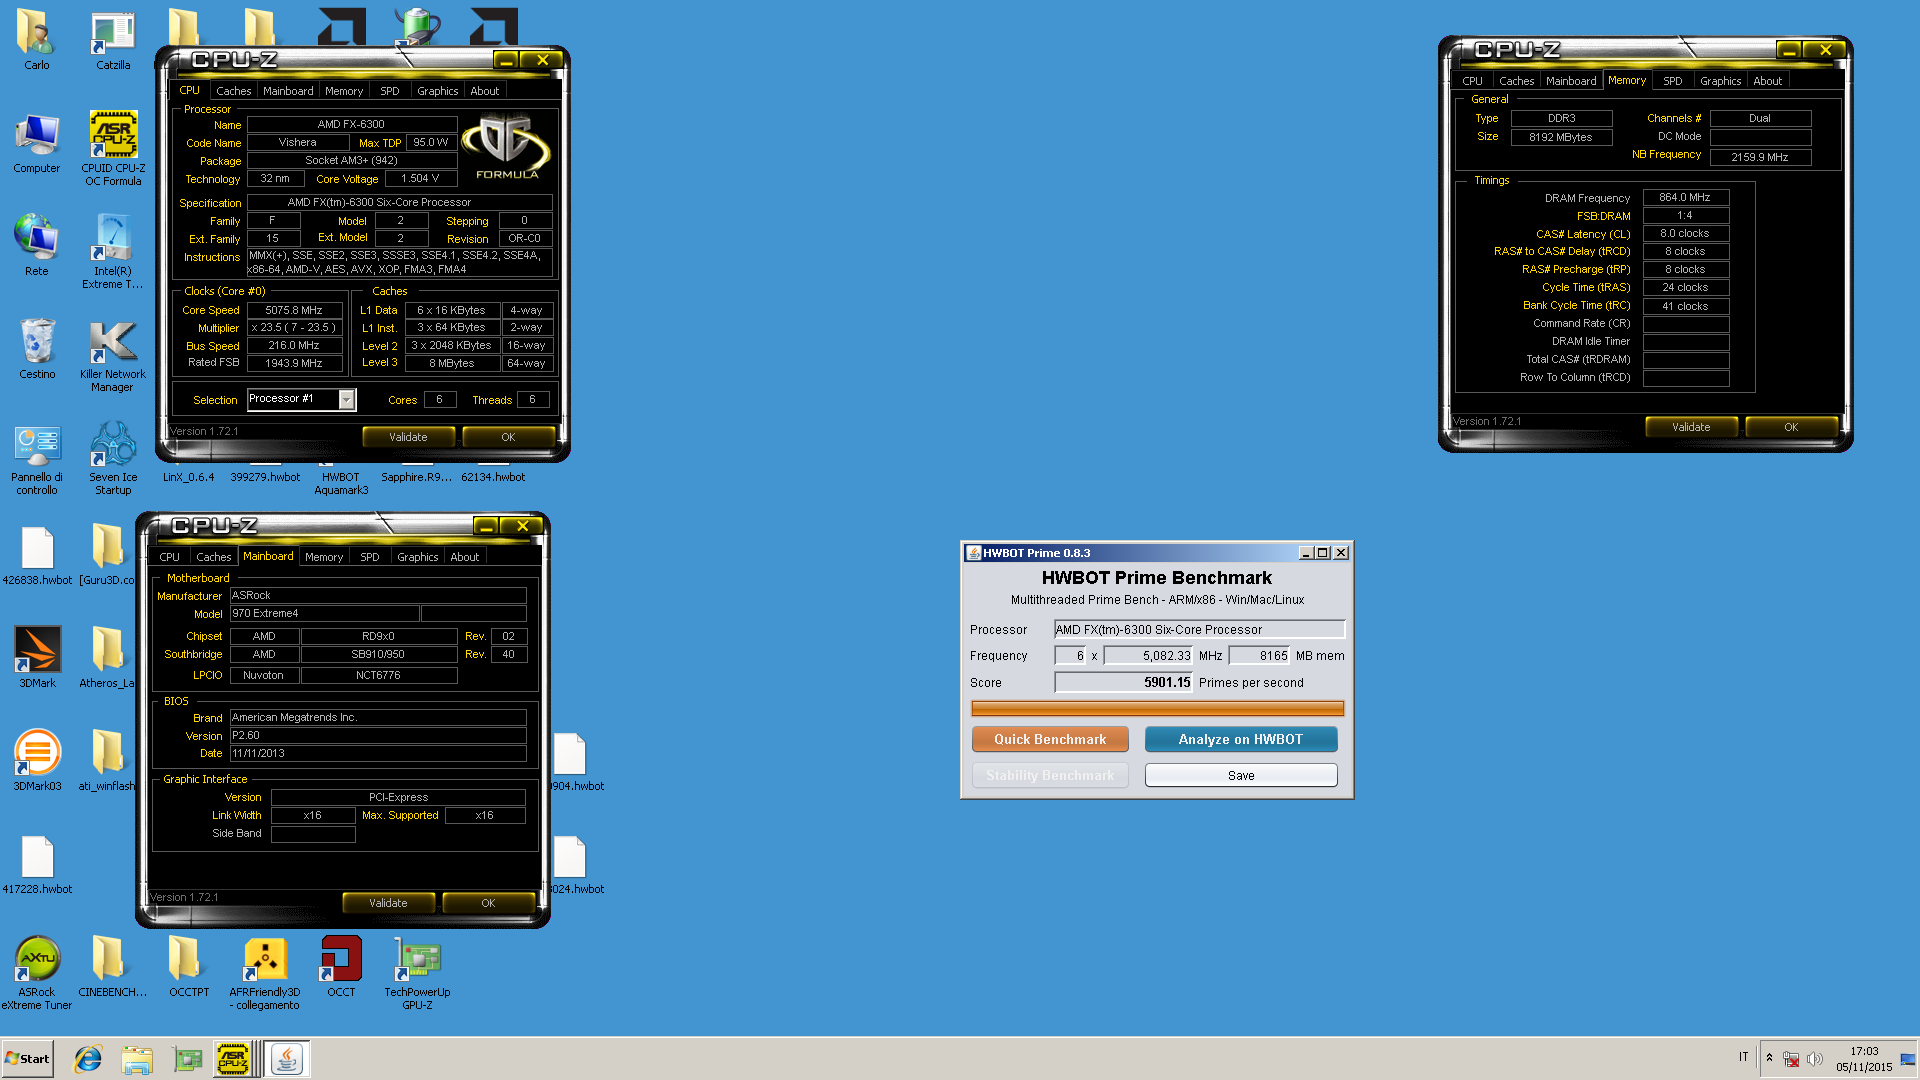Launch the OCCT desktop shortcut
Screen dimensions: 1920x1080
point(341,967)
